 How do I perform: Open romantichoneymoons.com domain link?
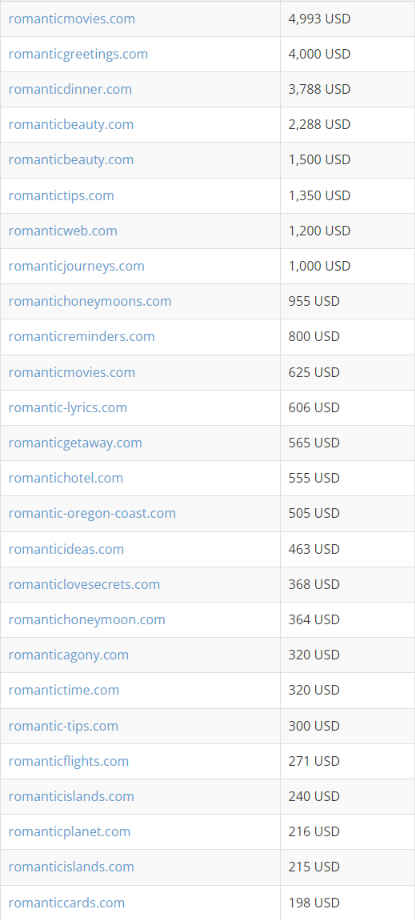(x=90, y=302)
